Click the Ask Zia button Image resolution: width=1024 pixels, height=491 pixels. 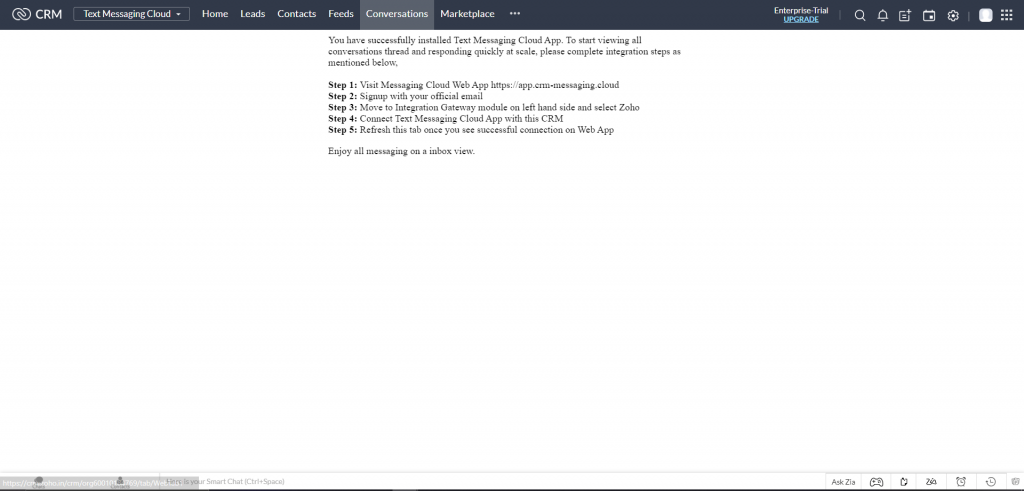(x=843, y=482)
